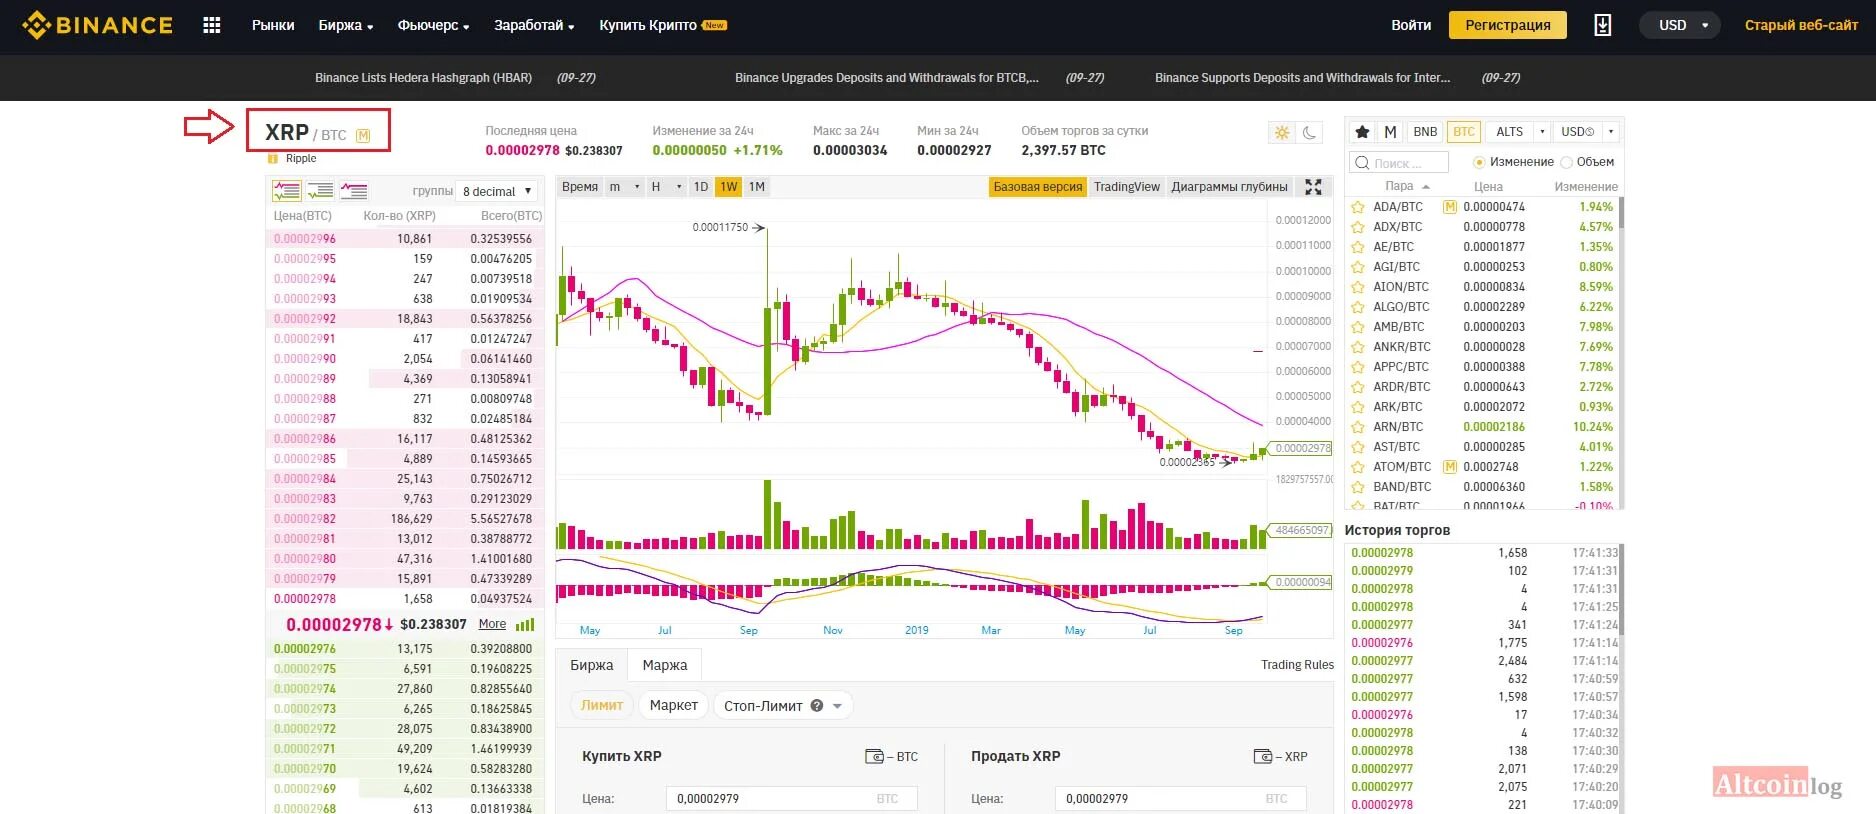
Task: Switch to the Биржа trading tab
Action: click(x=592, y=665)
